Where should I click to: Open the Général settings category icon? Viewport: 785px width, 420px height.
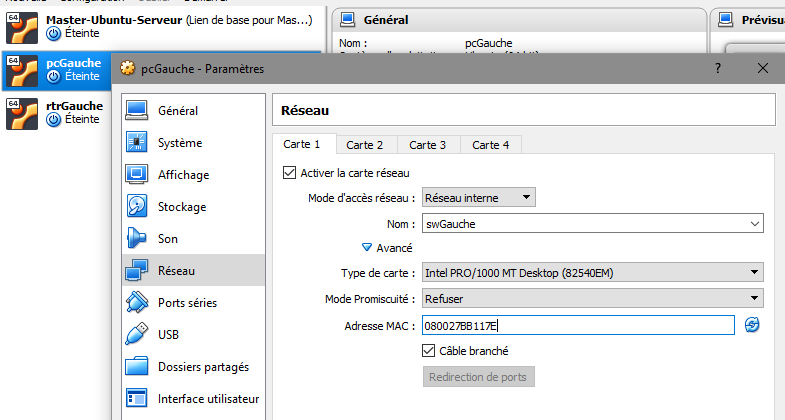coord(137,111)
